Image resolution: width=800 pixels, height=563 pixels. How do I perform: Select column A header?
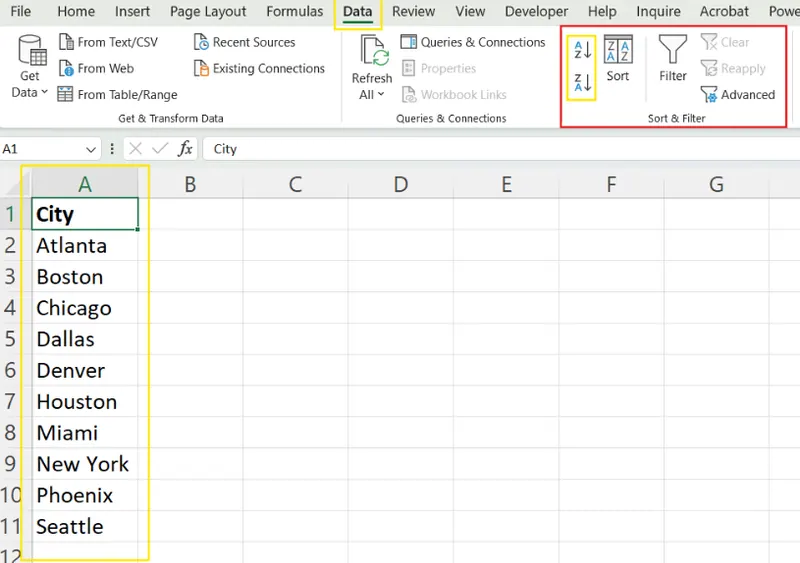(x=85, y=184)
